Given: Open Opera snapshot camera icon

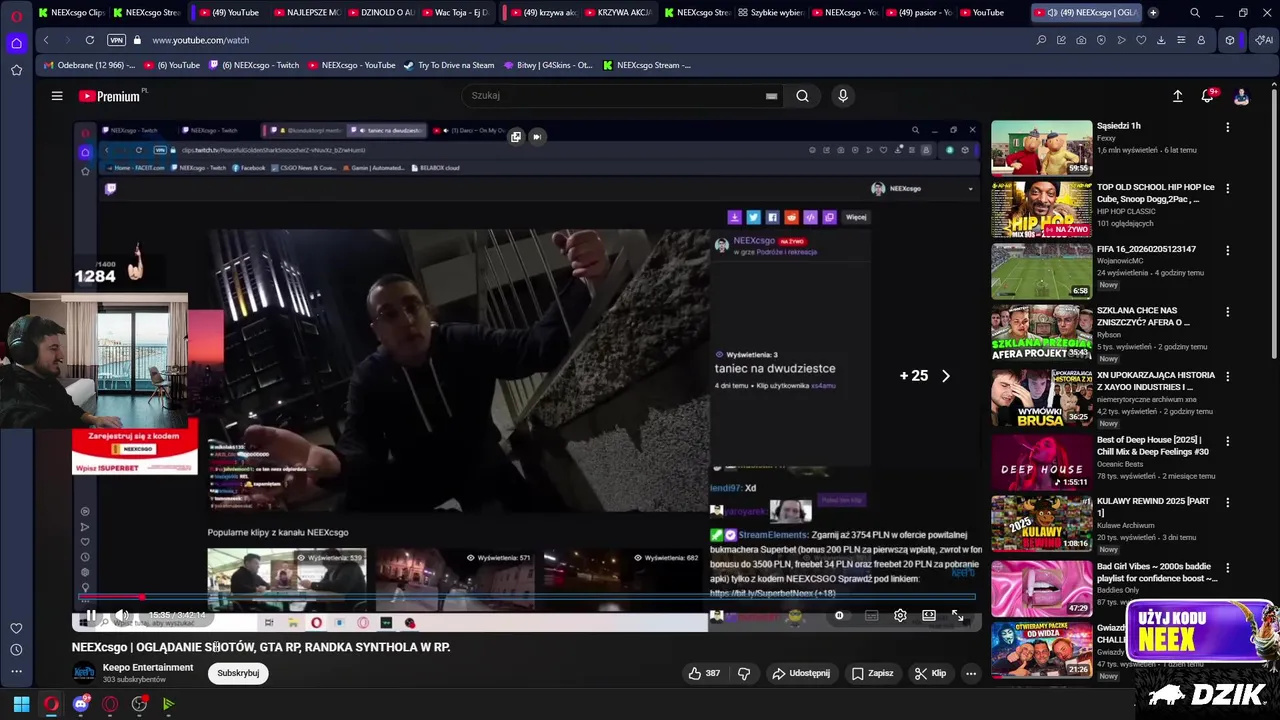Looking at the screenshot, I should (x=1081, y=40).
